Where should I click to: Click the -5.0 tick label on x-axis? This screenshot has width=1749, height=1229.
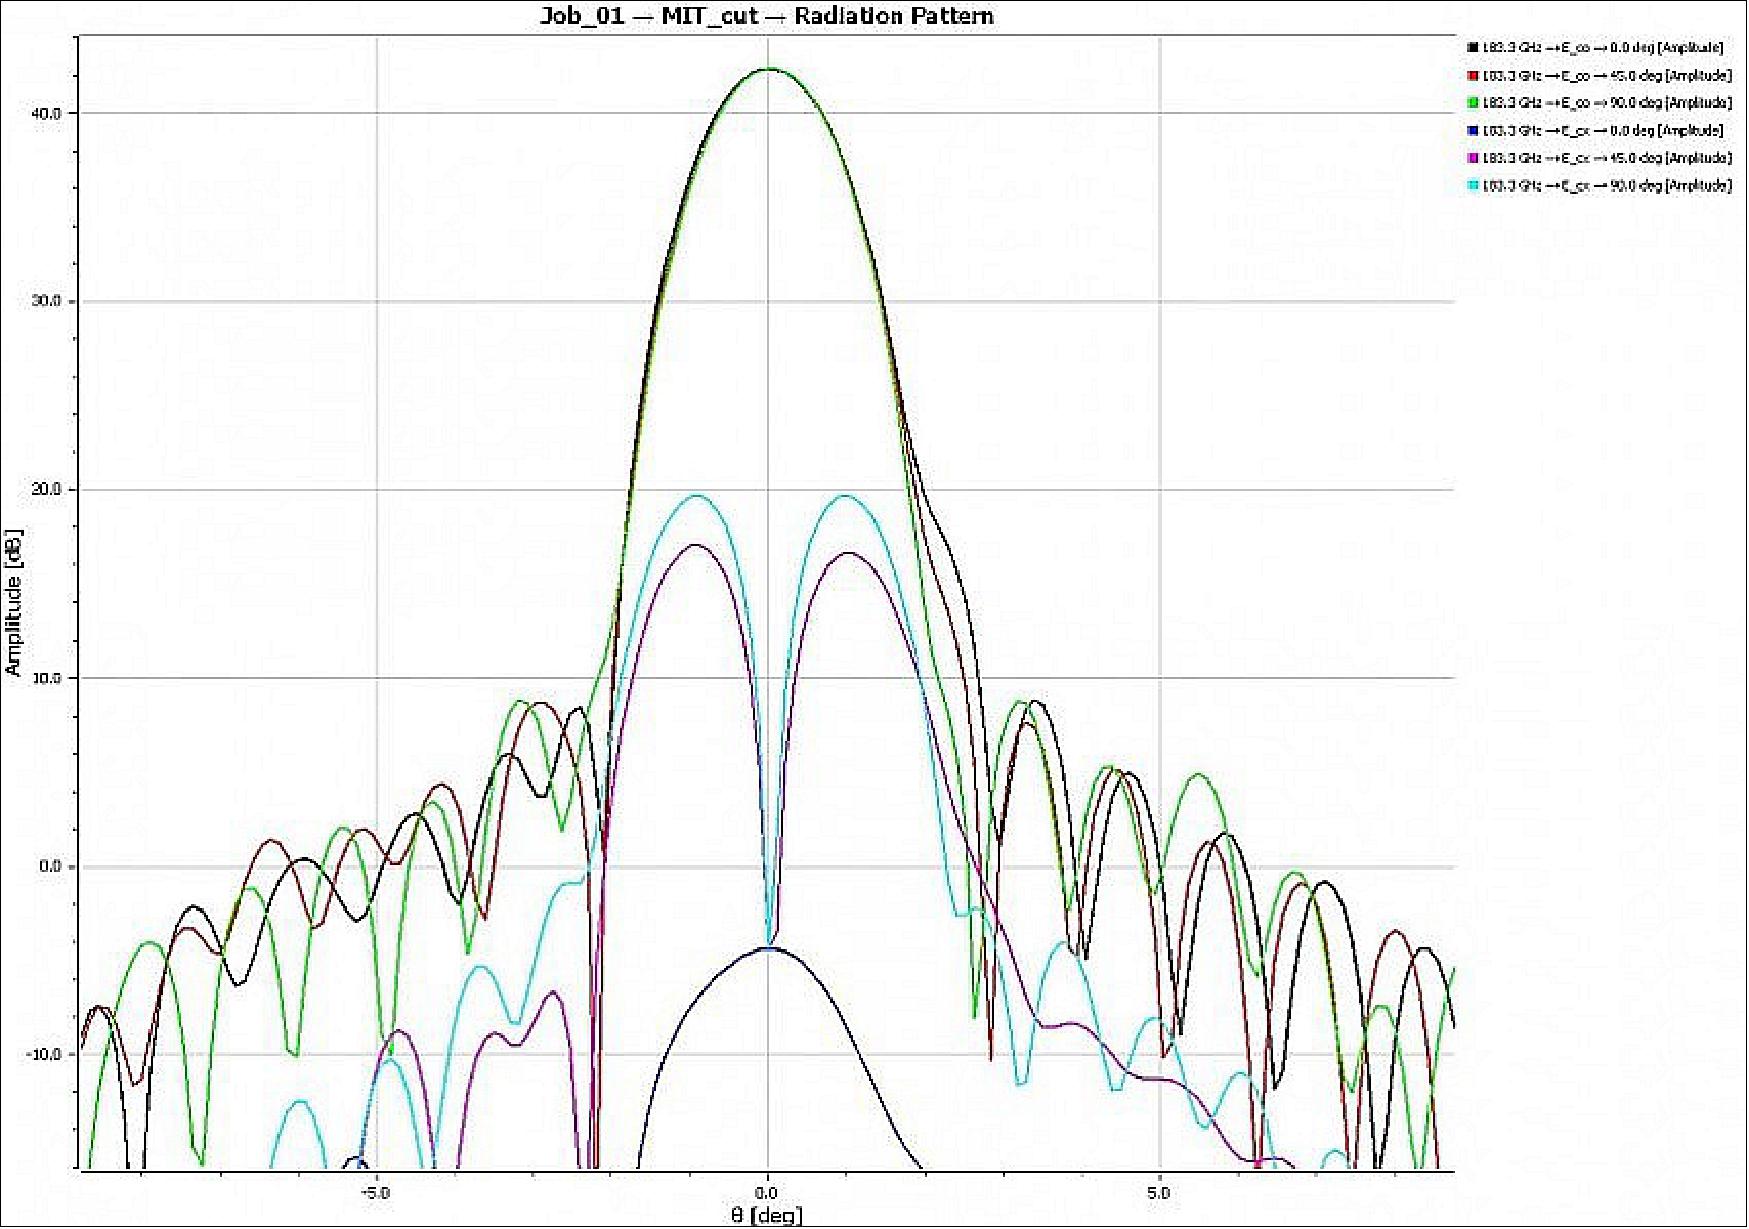coord(374,1193)
